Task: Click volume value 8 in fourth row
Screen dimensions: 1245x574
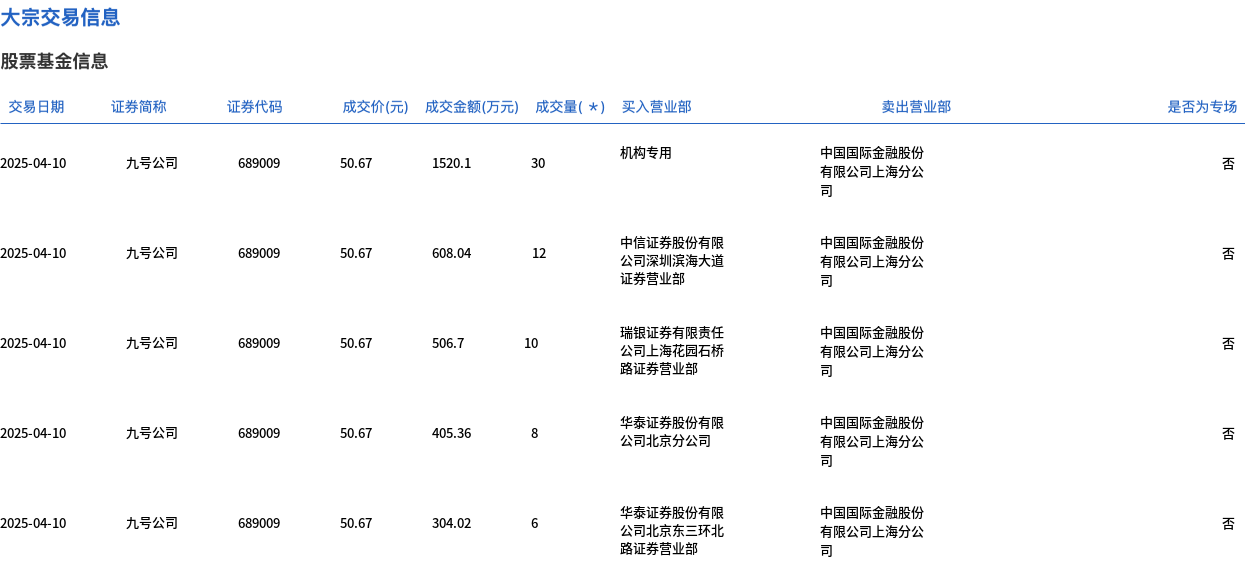Action: click(534, 433)
